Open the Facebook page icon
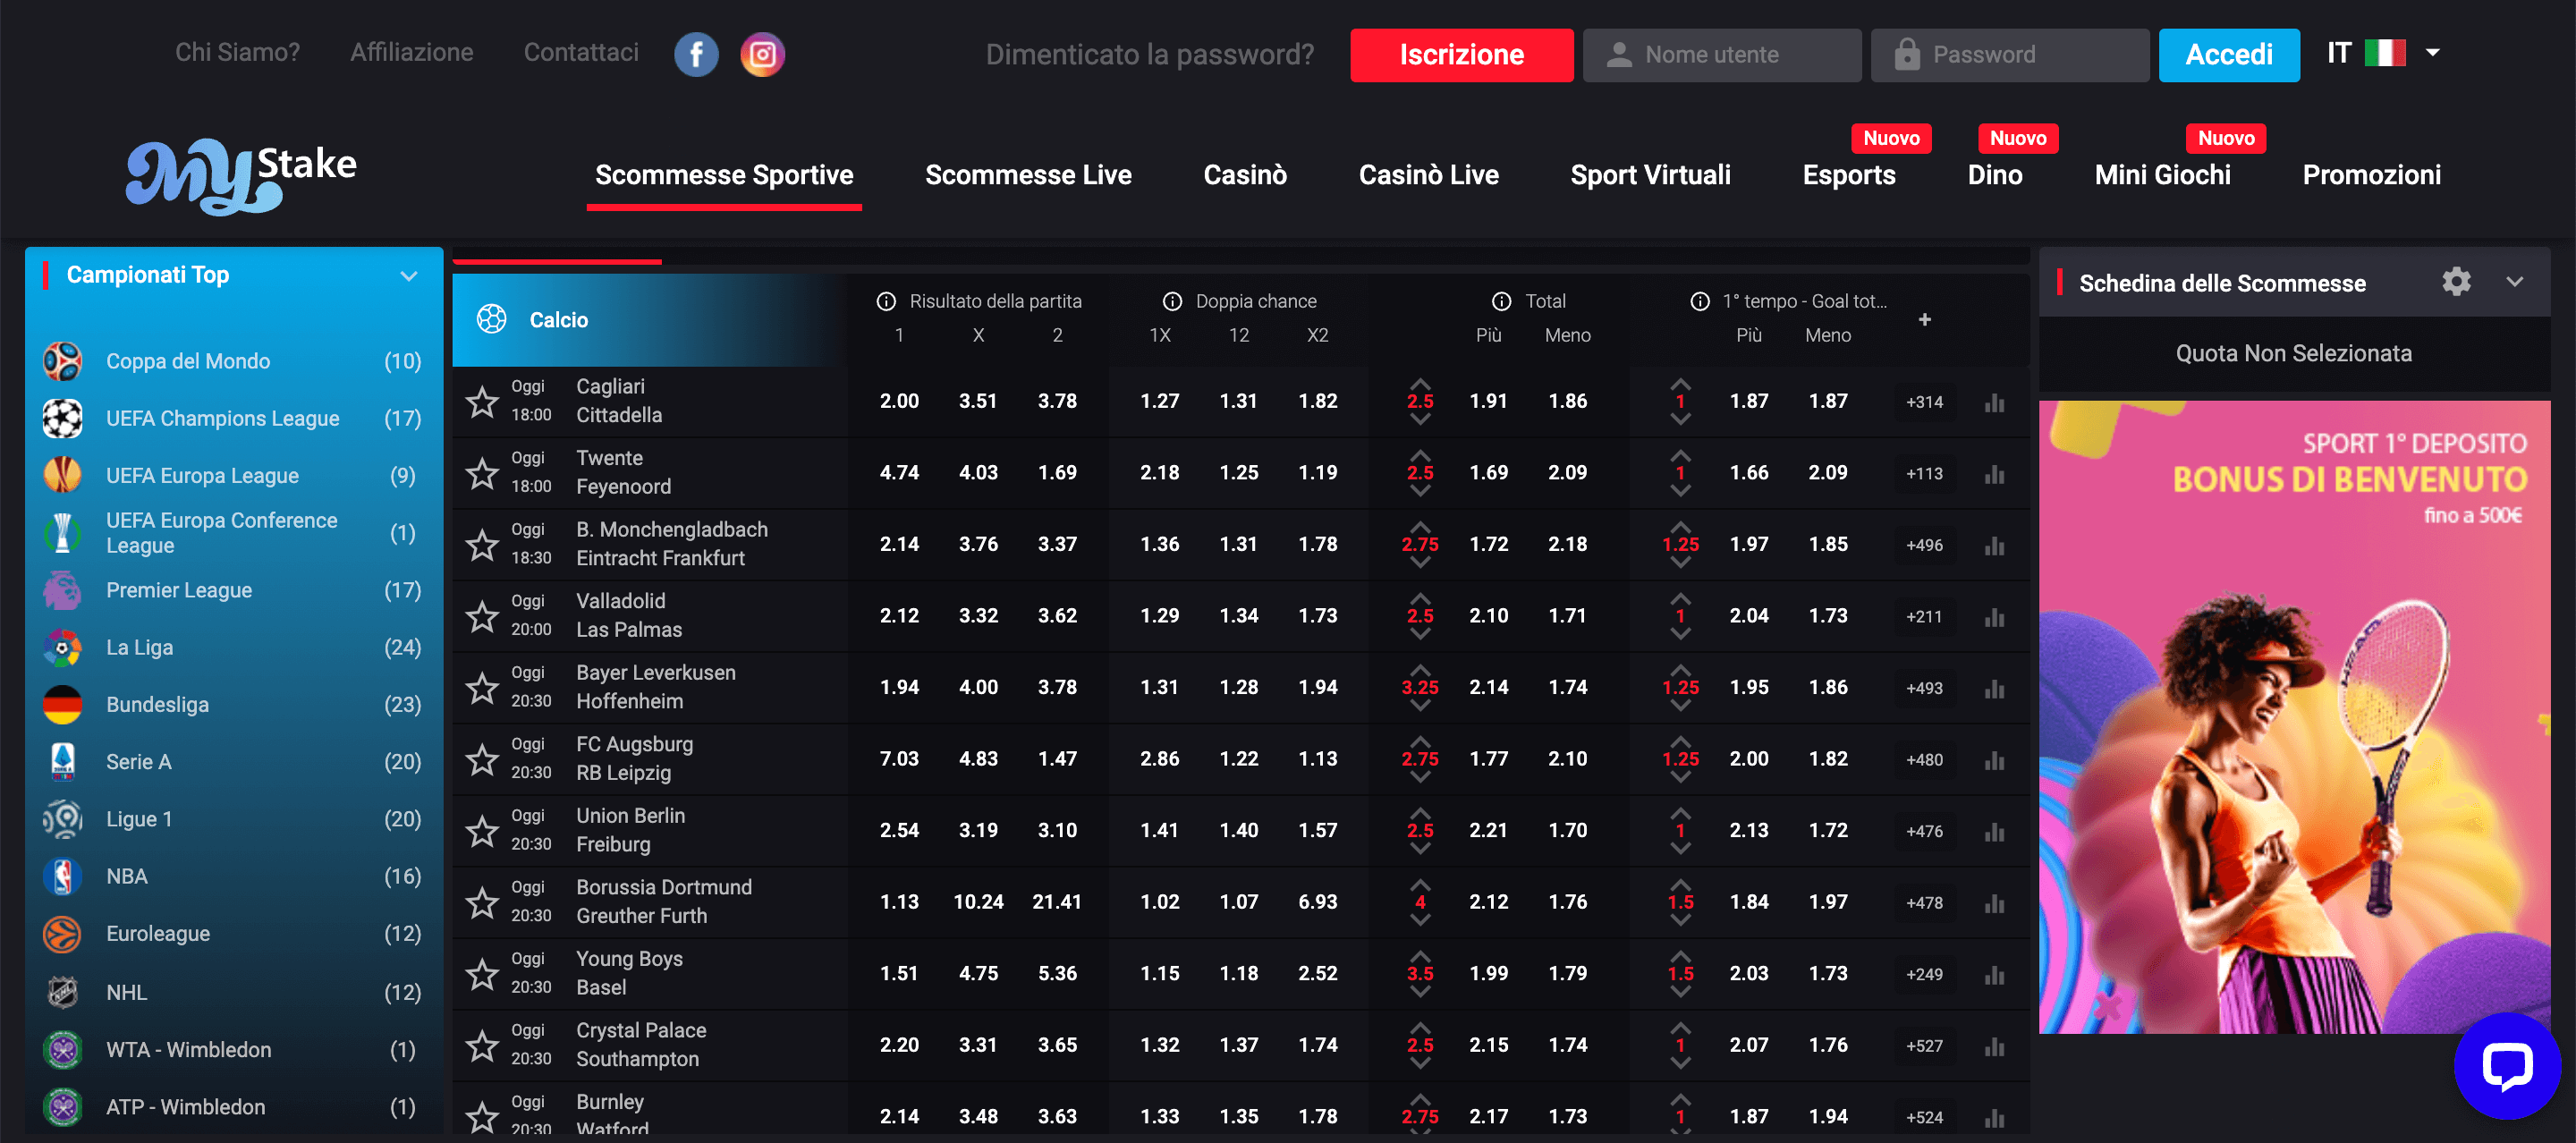The width and height of the screenshot is (2576, 1143). (x=696, y=54)
